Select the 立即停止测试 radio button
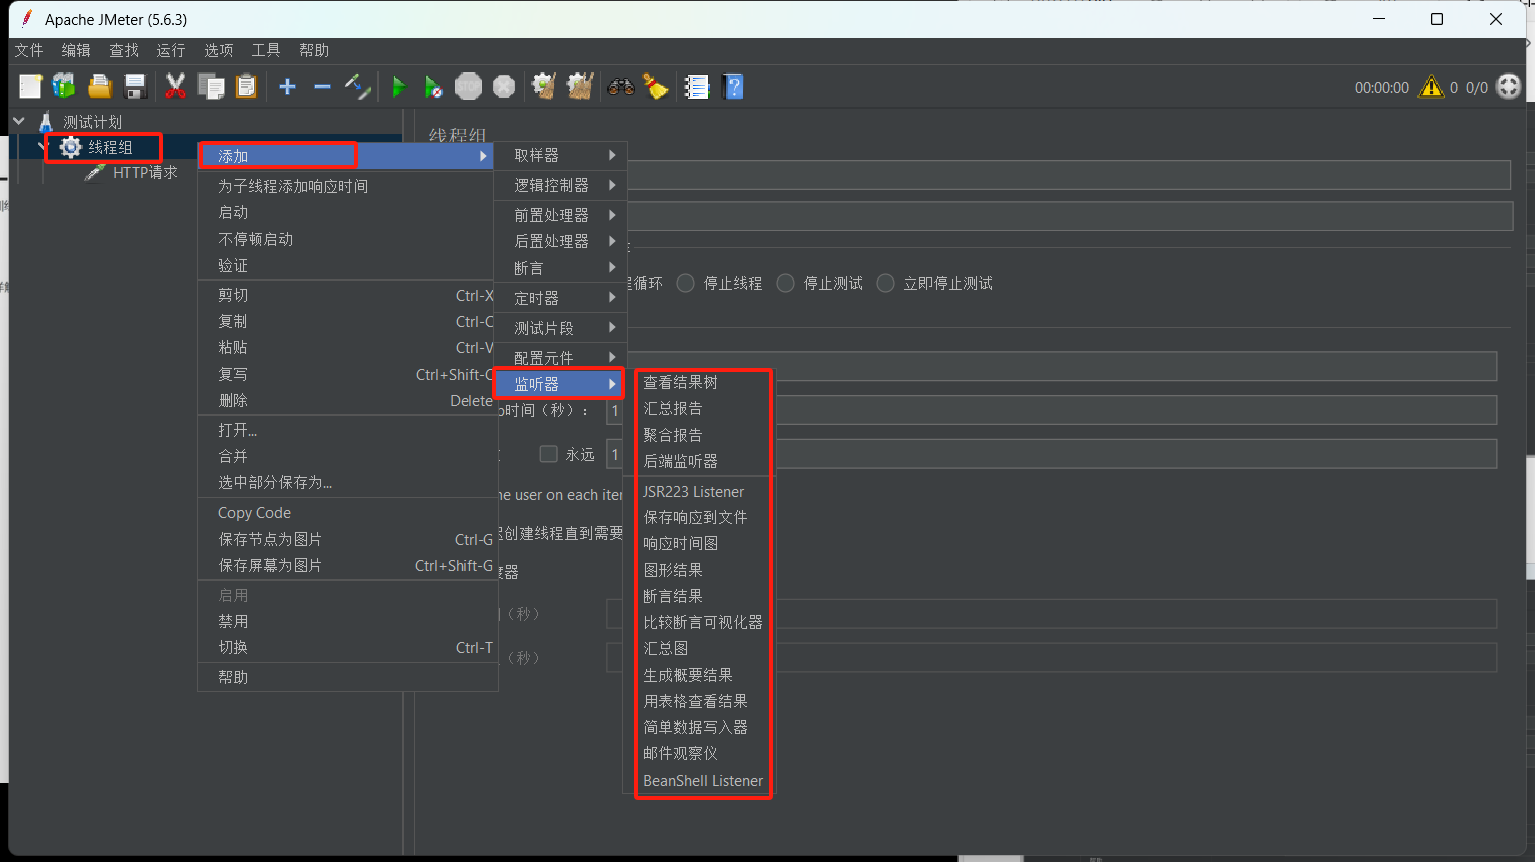 click(x=885, y=283)
